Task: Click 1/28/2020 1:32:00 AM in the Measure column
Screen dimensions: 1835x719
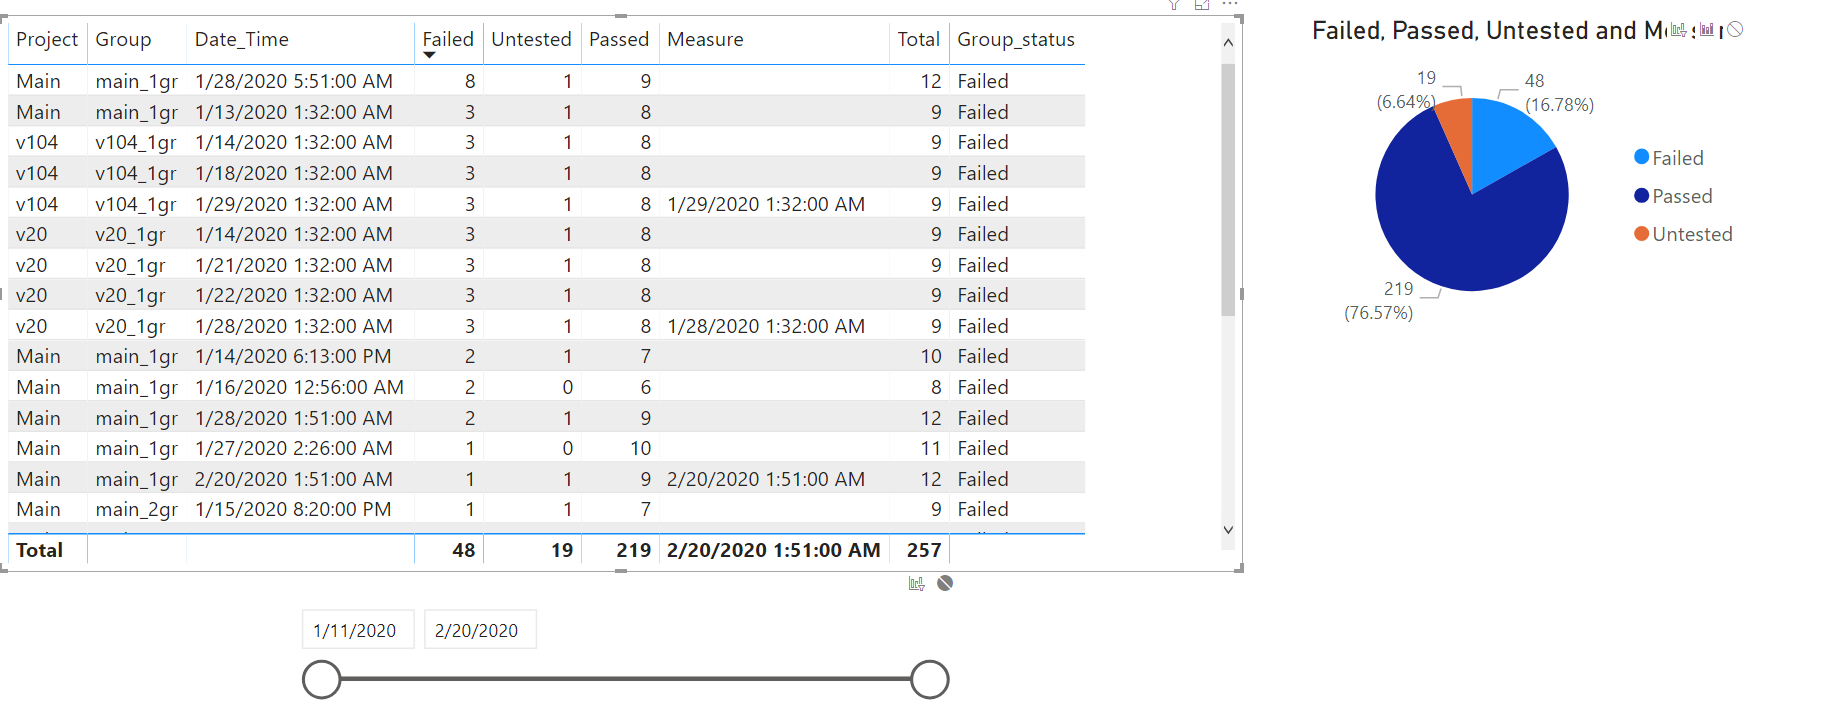Action: 766,326
